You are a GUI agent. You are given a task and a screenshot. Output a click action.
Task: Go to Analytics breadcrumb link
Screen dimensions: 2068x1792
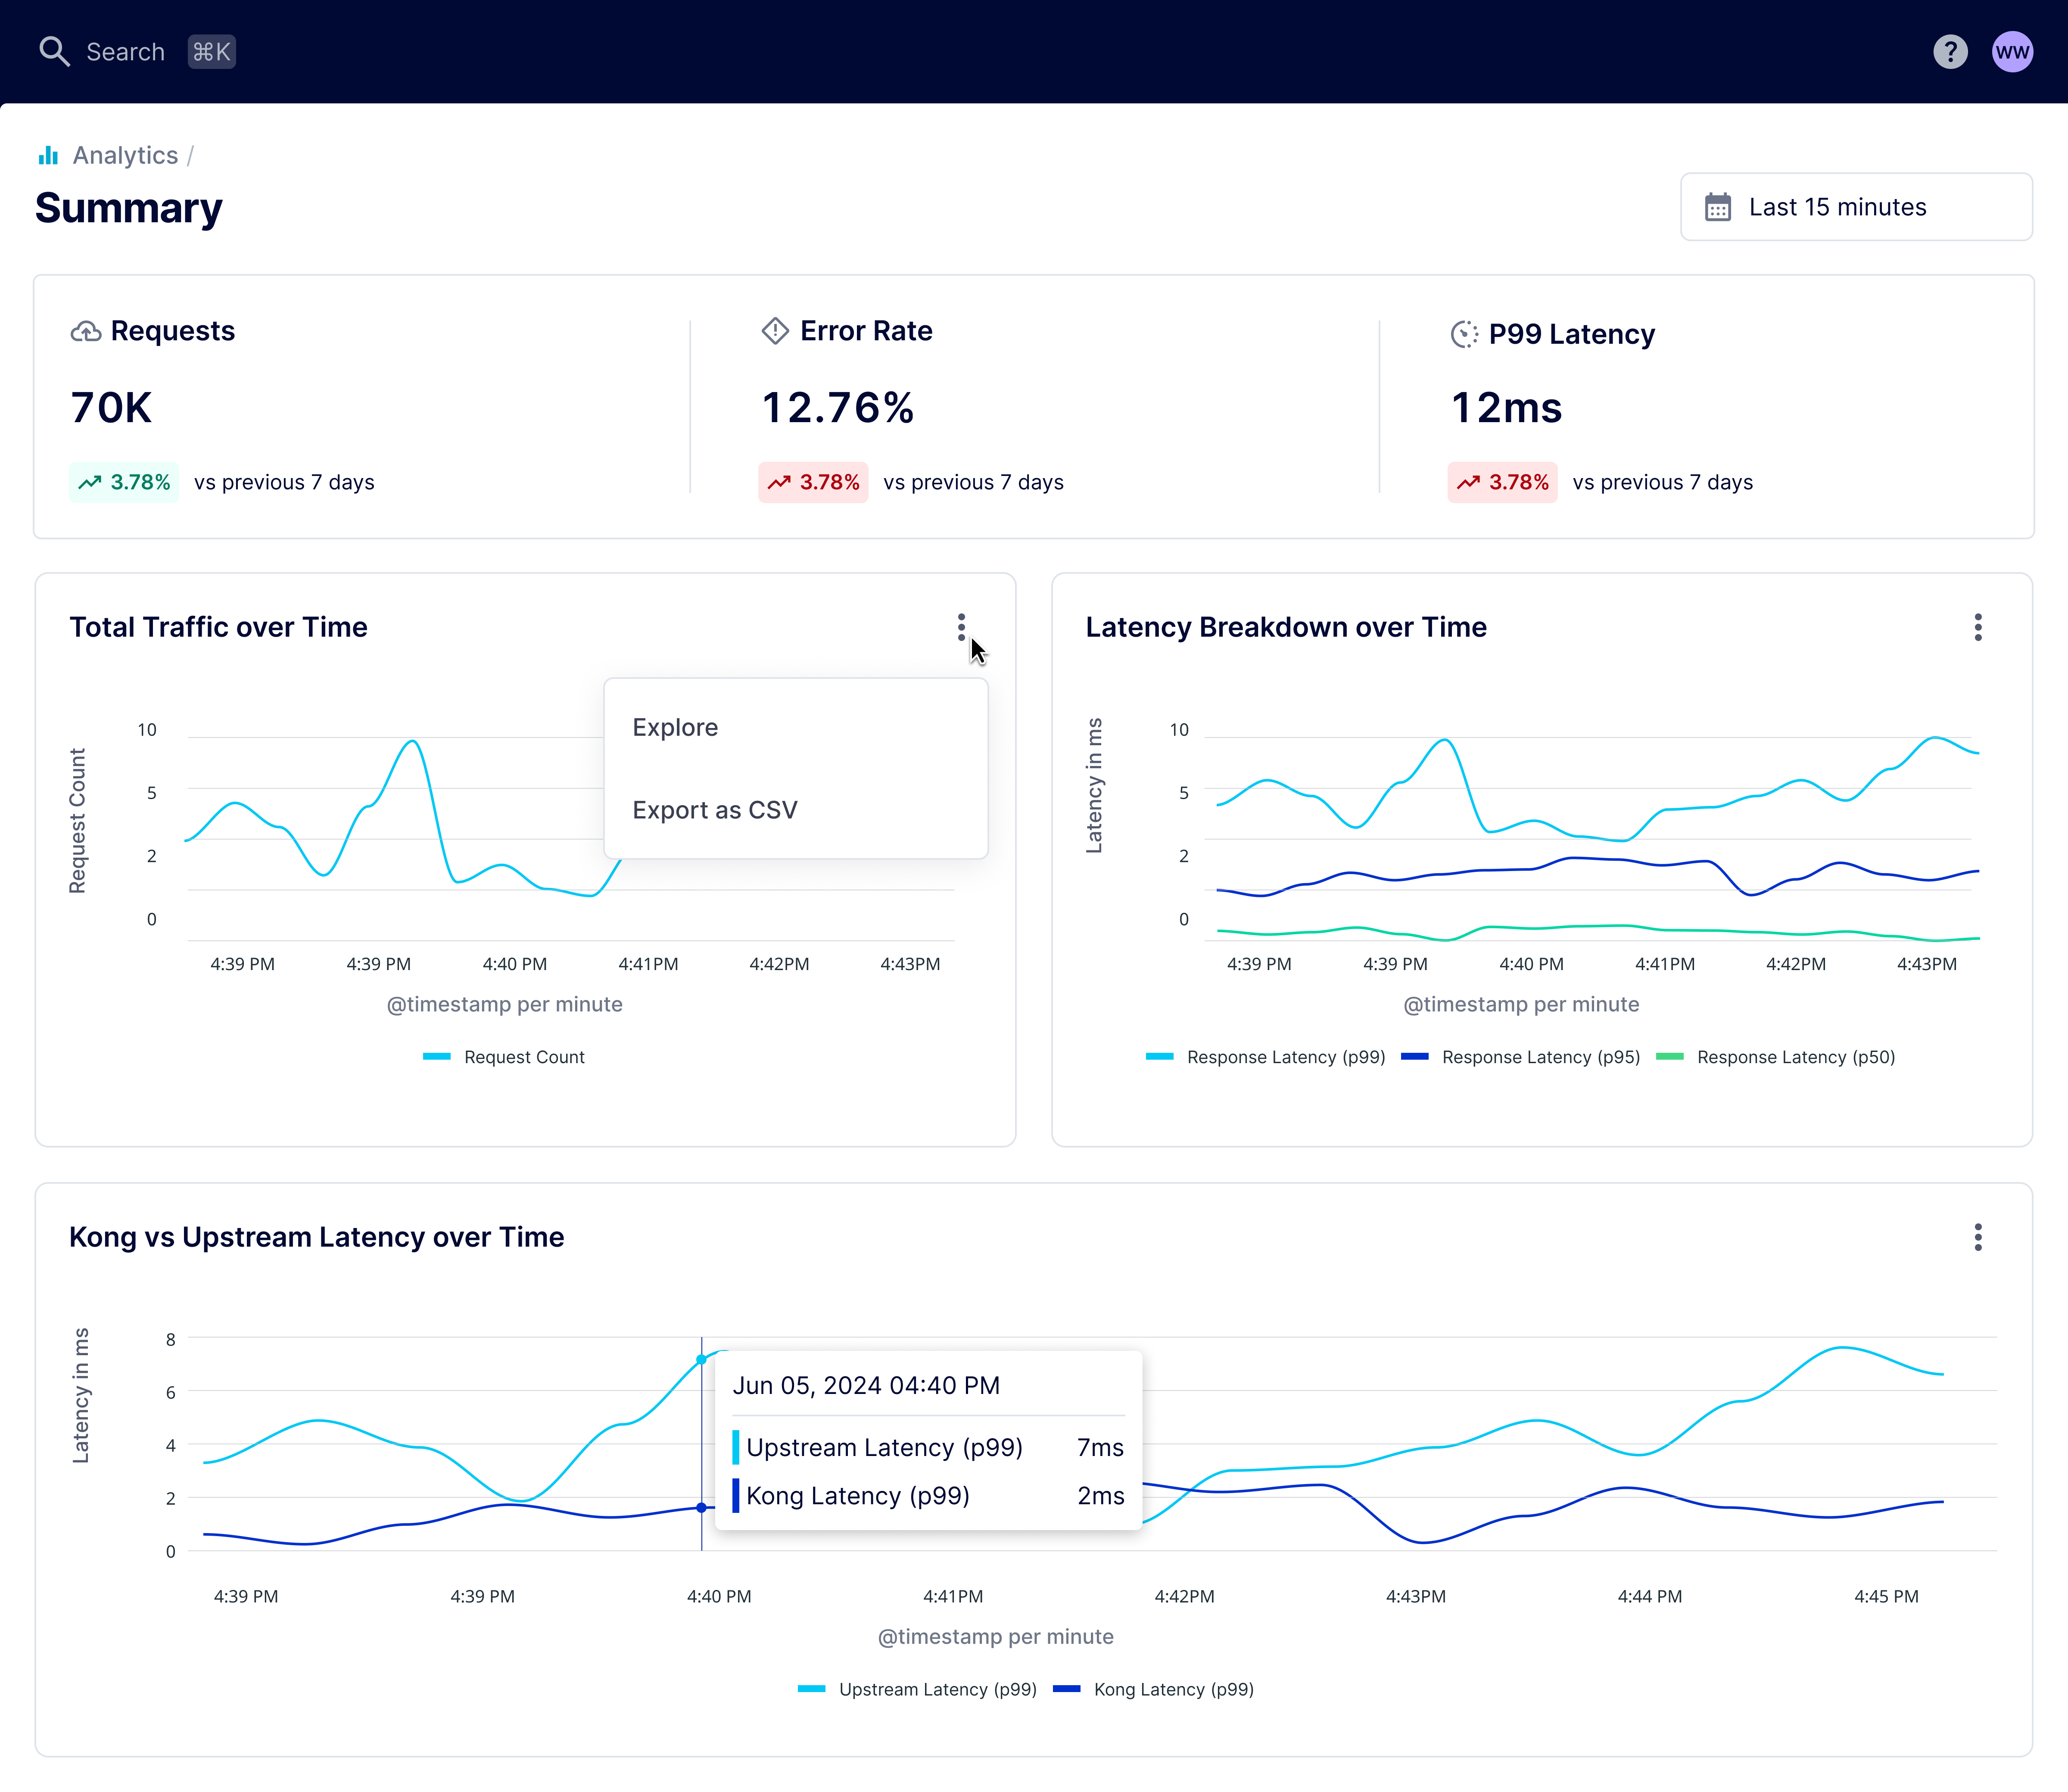point(125,155)
